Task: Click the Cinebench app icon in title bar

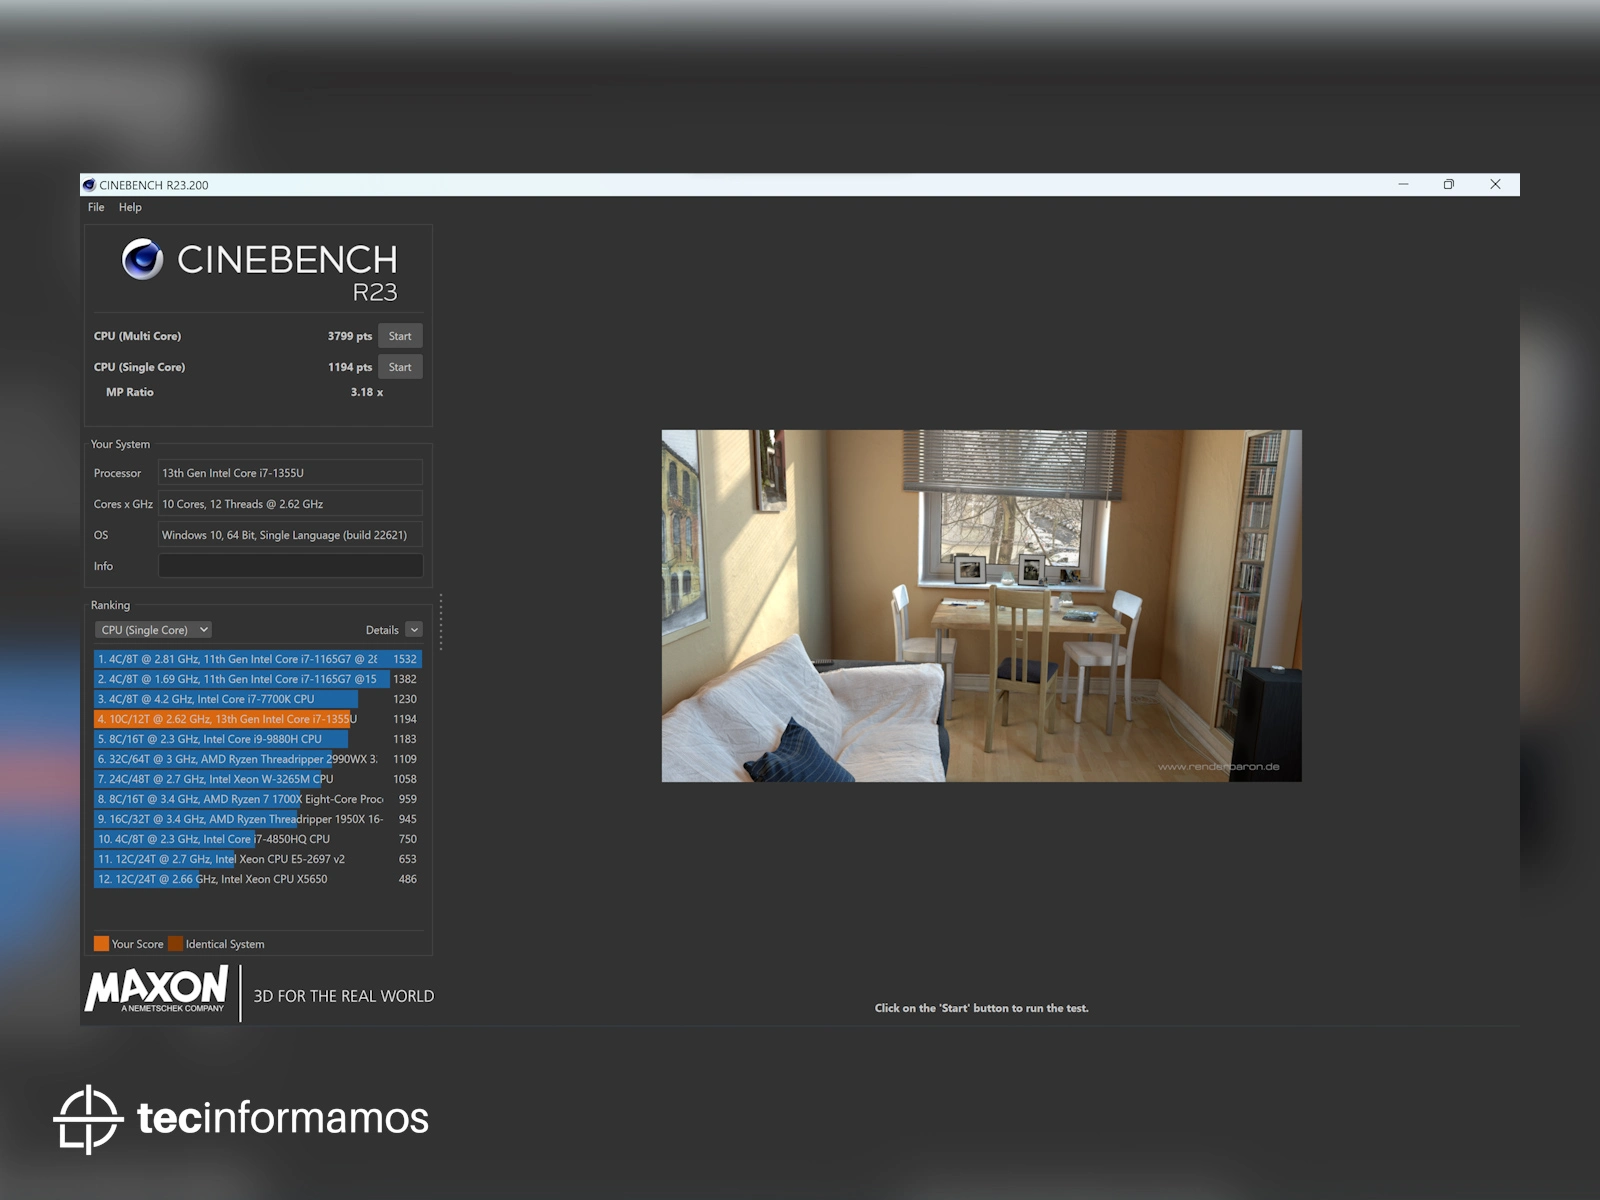Action: coord(89,185)
